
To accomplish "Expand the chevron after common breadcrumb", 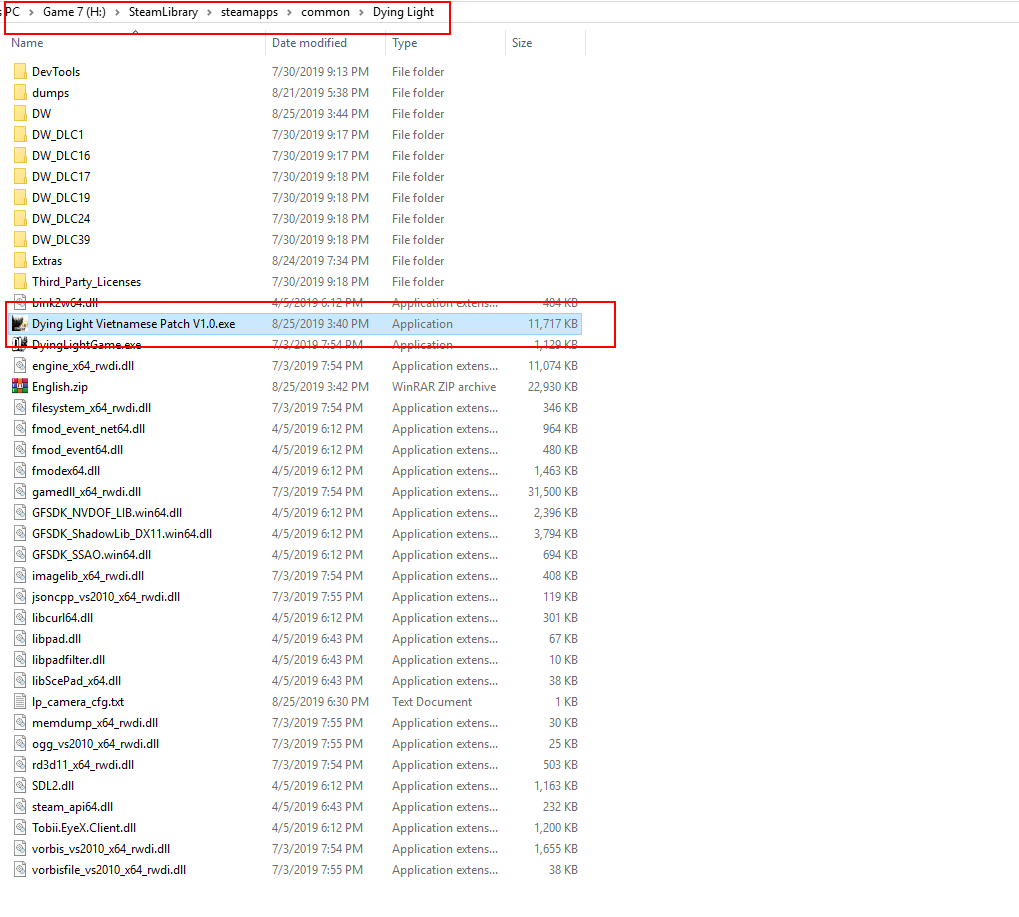I will click(x=361, y=12).
